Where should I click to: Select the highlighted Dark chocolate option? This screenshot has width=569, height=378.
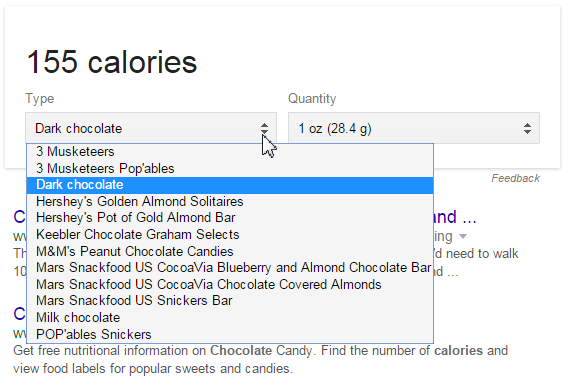click(x=230, y=185)
